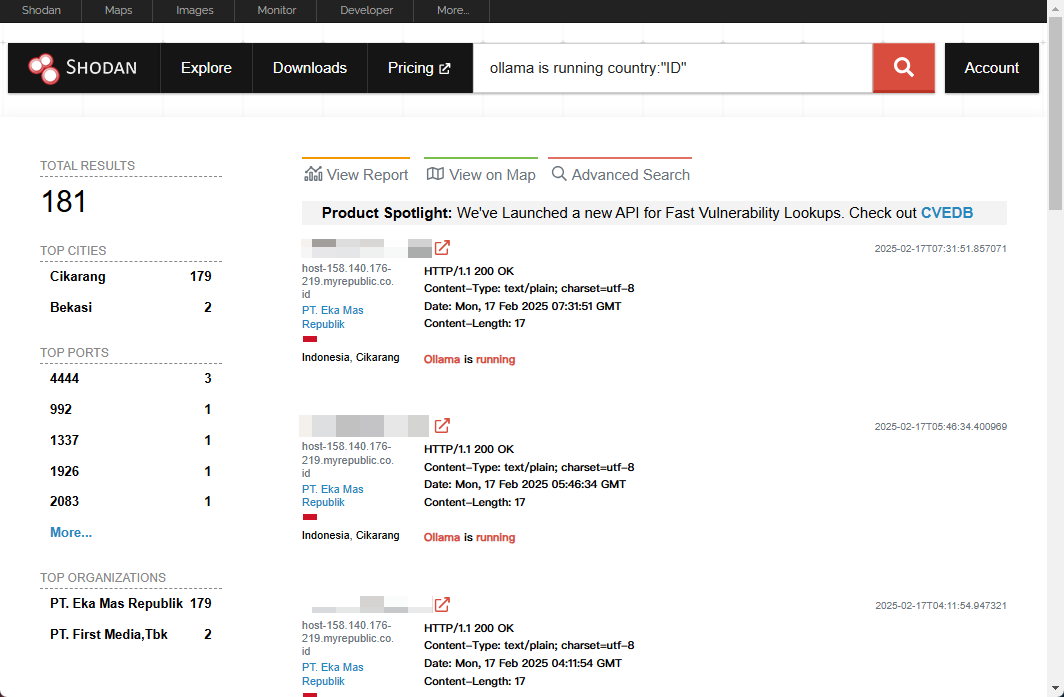The image size is (1064, 697).
Task: Open the Pricing external link
Action: point(419,68)
